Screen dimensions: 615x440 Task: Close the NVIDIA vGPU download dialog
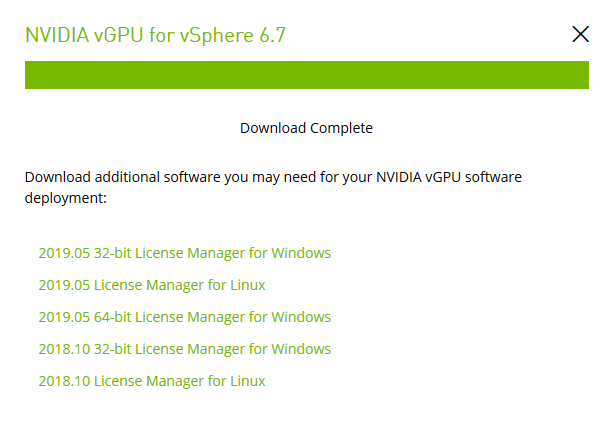point(580,34)
